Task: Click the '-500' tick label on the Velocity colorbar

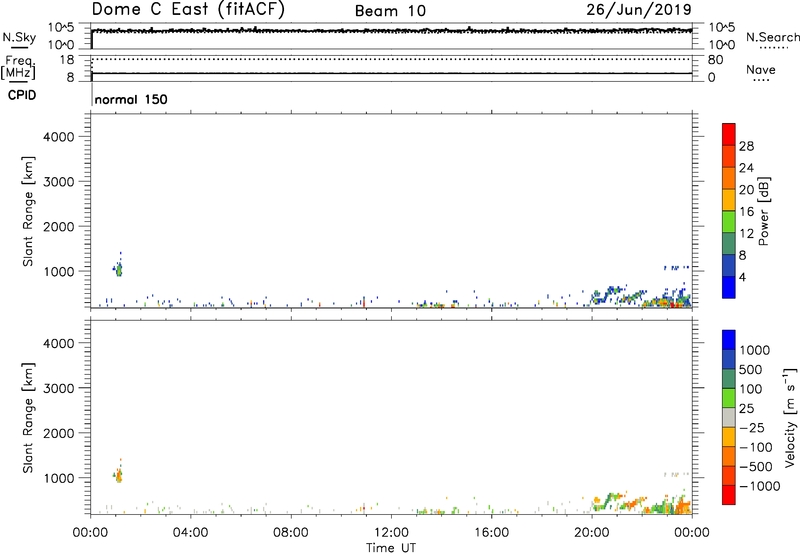Action: 755,466
